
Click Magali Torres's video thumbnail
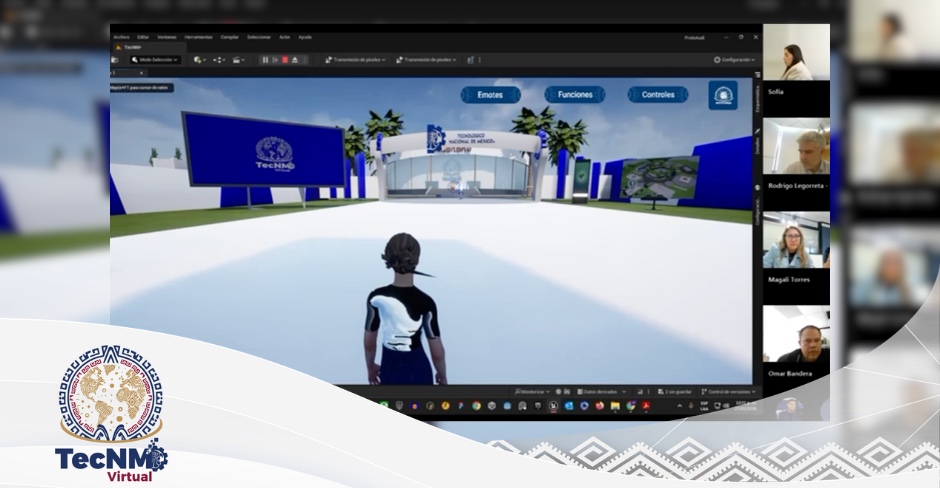pos(796,240)
